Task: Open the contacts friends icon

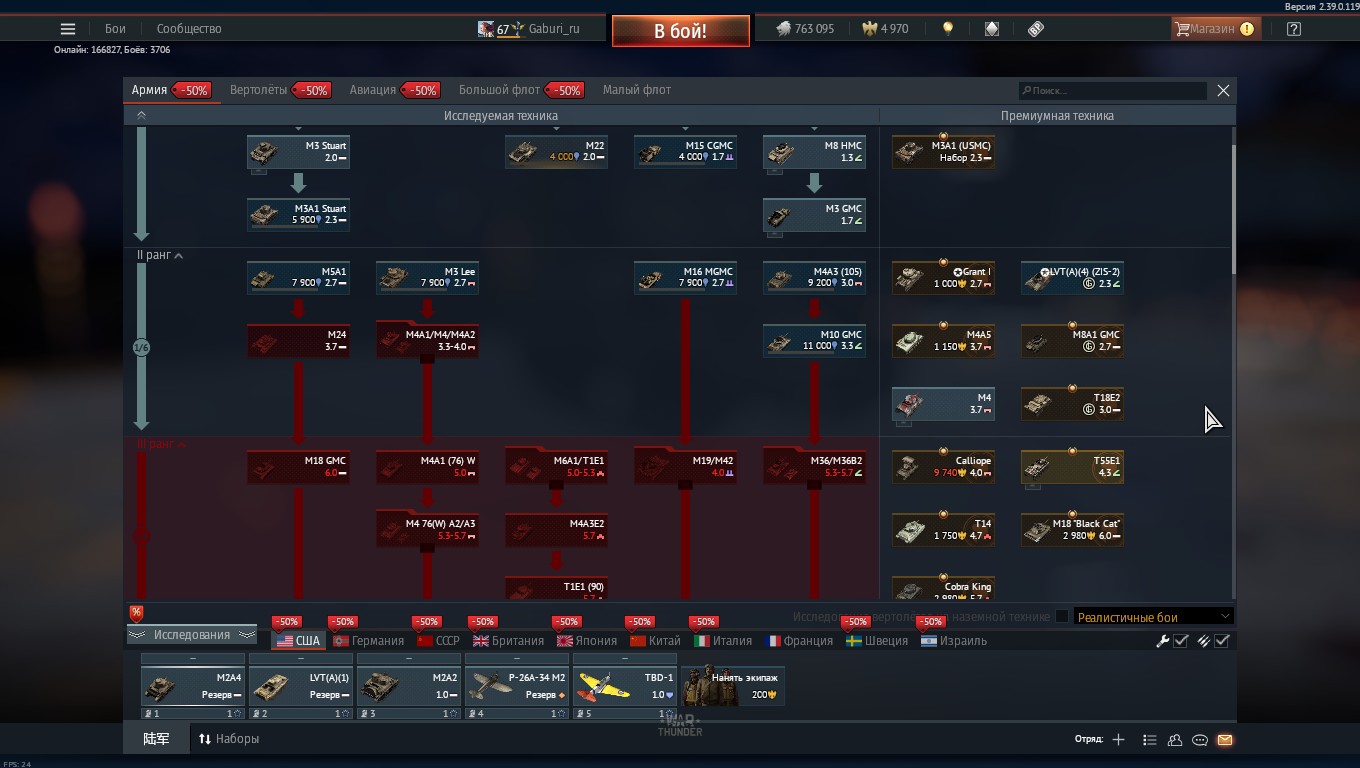Action: 1175,740
